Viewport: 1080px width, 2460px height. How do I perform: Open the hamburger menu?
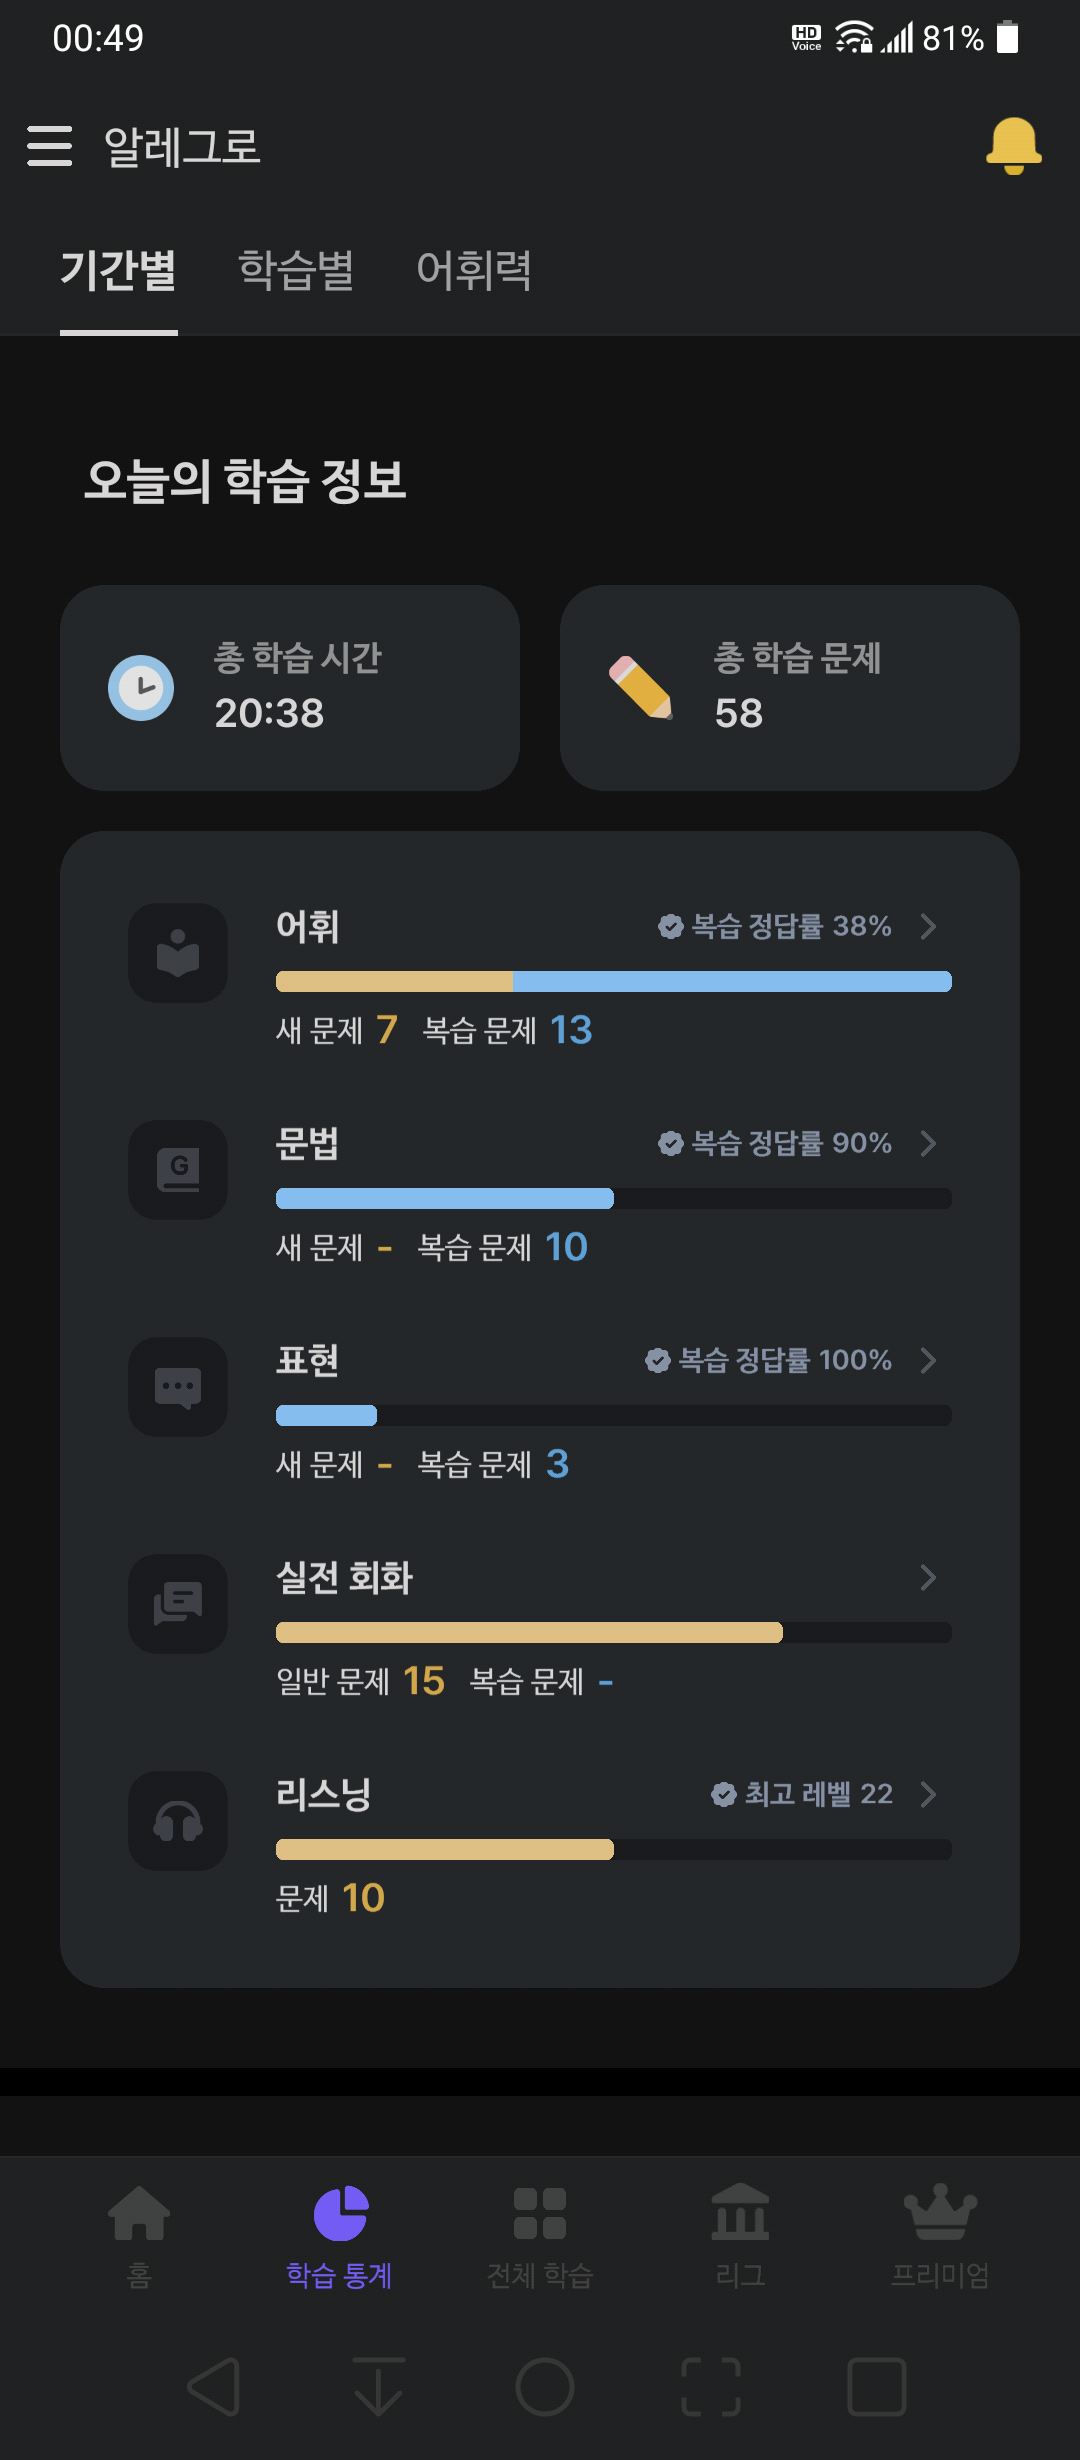pos(50,146)
